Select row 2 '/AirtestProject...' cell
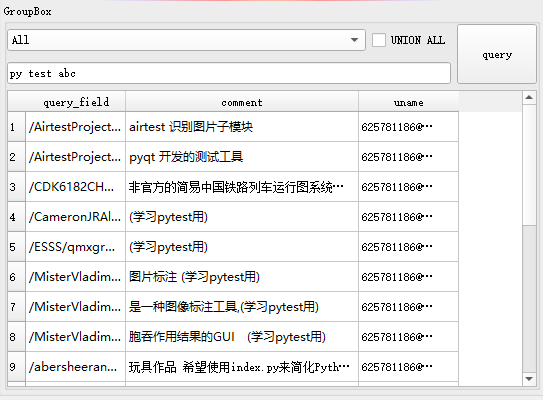The height and width of the screenshot is (400, 543). coord(75,157)
